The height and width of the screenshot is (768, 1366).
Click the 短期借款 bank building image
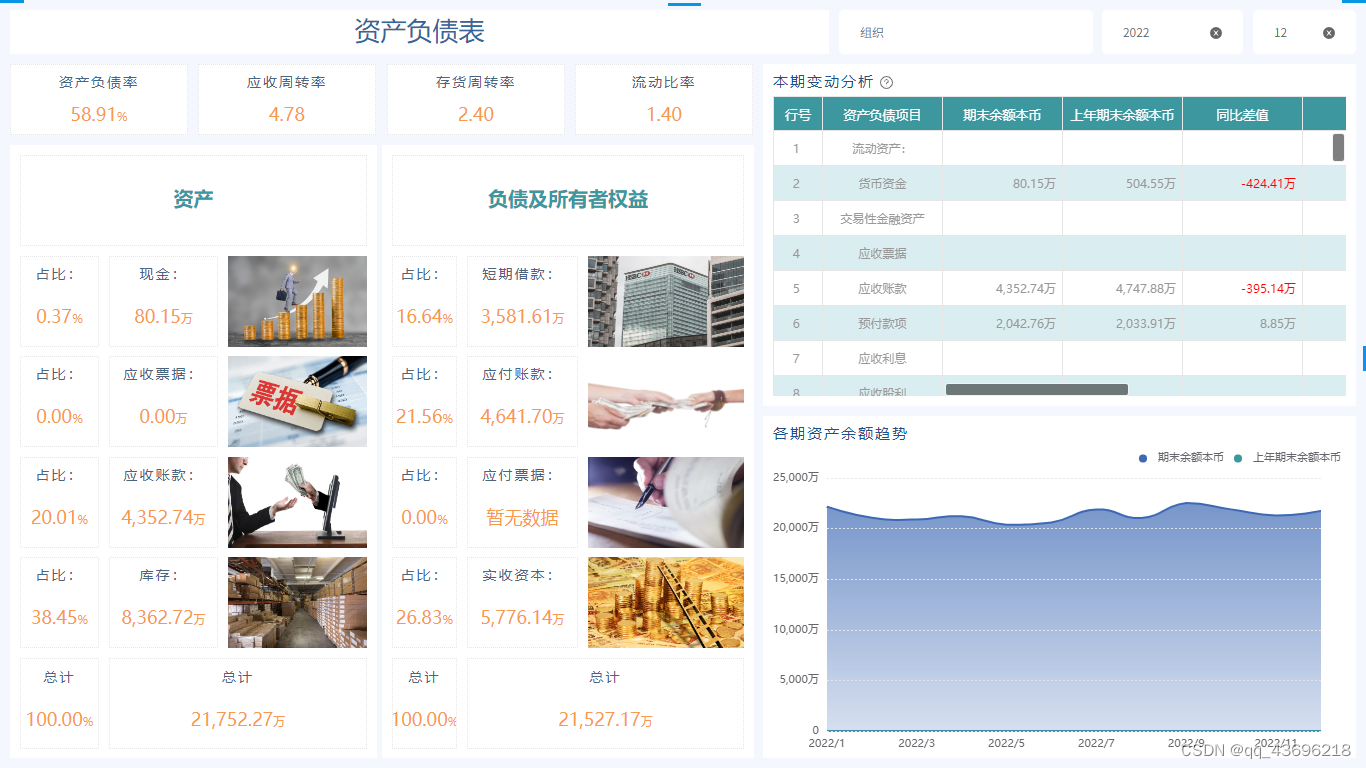(x=666, y=301)
